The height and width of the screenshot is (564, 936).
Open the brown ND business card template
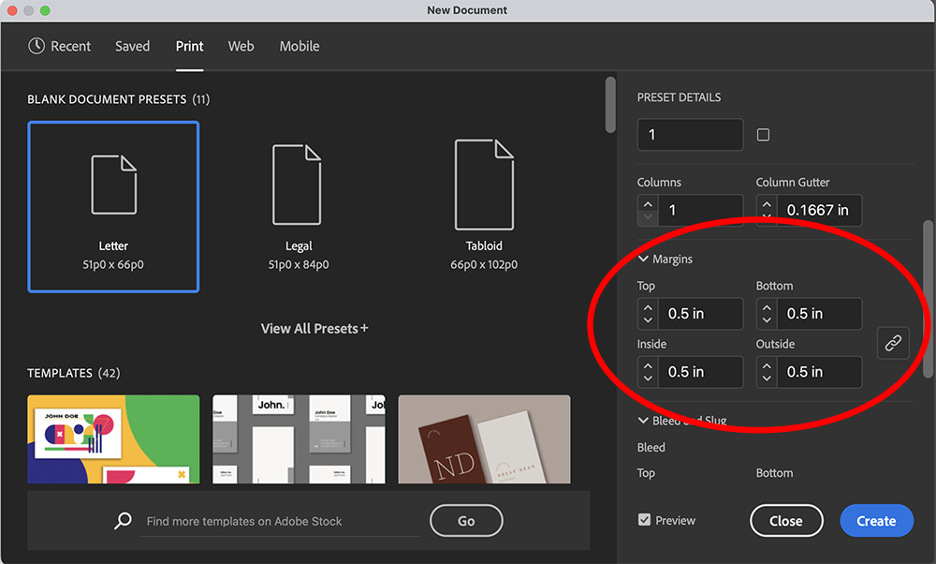484,439
